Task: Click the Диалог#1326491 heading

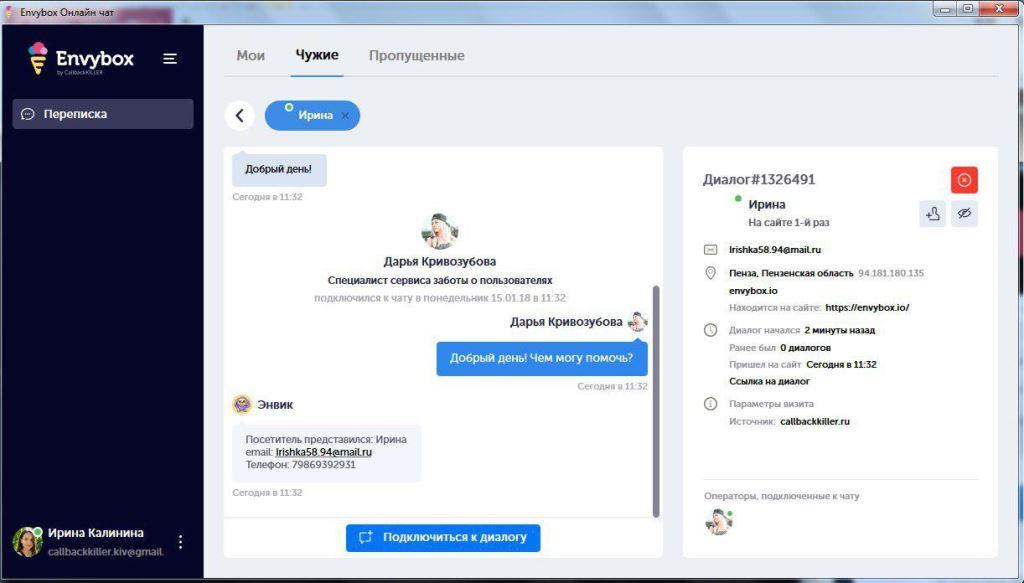Action: pos(759,180)
